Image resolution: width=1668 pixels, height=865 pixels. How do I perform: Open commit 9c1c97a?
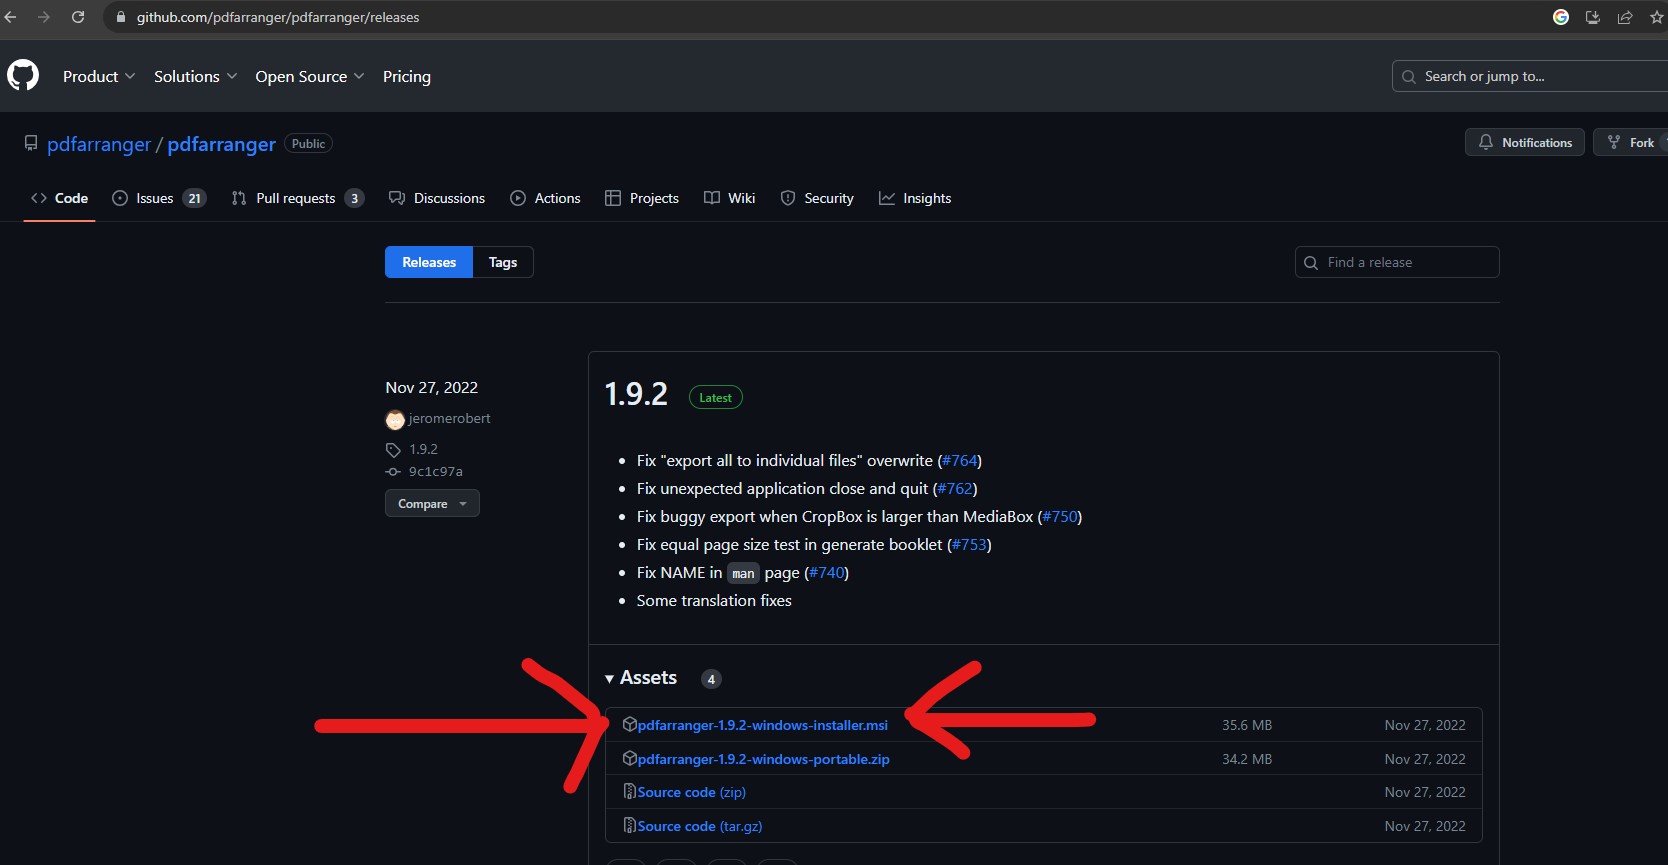435,471
